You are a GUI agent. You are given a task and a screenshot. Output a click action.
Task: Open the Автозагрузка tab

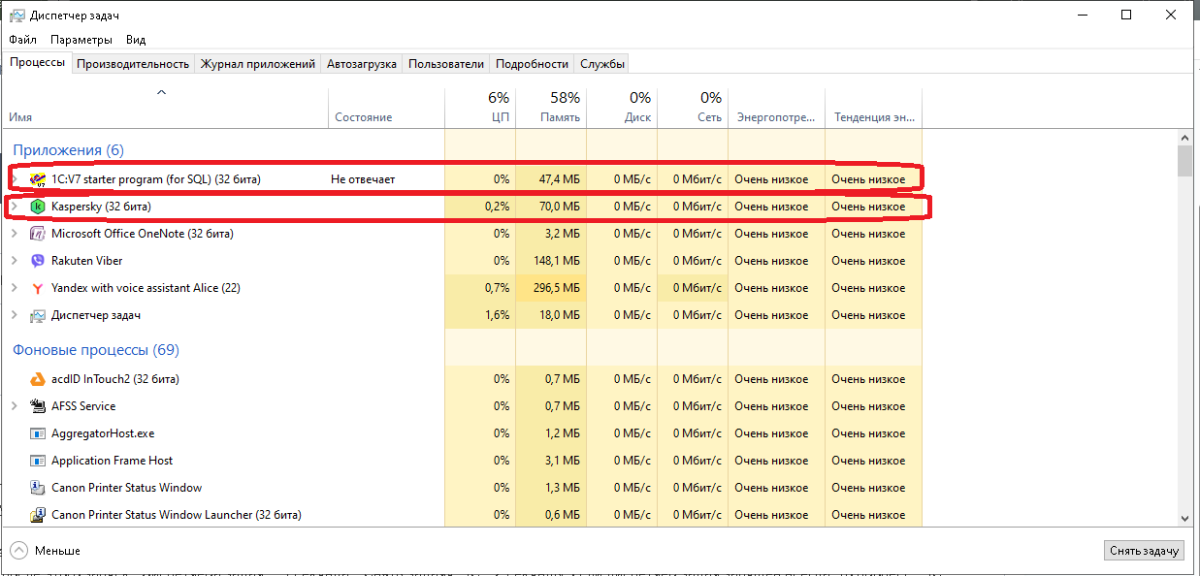[362, 64]
